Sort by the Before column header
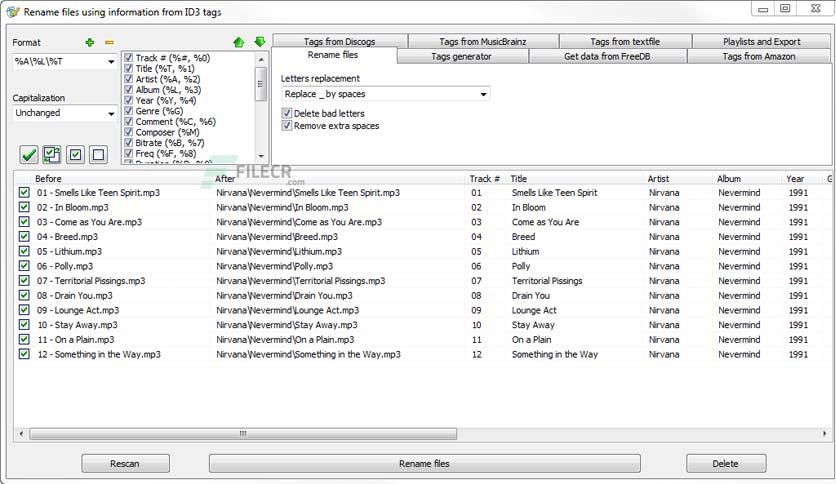 [48, 179]
